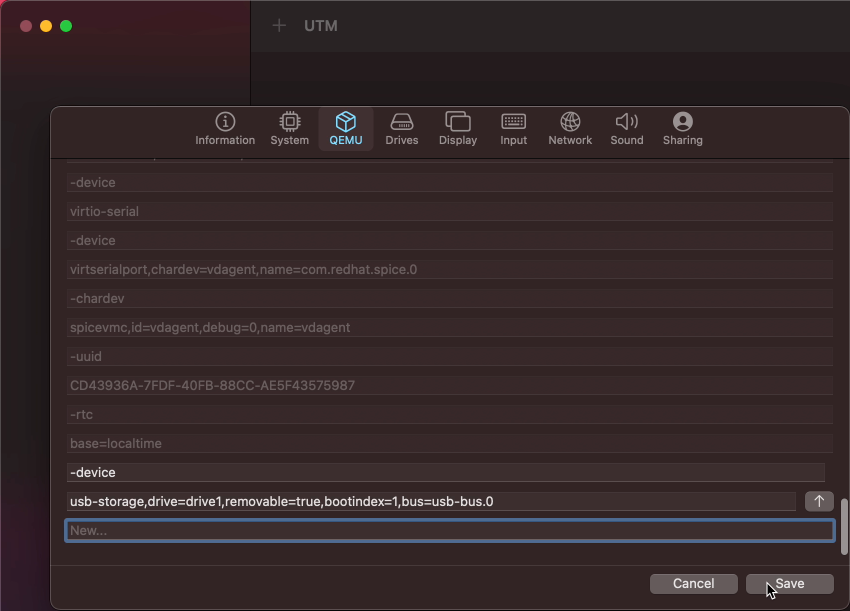Move usb-storage argument up with arrow button
The width and height of the screenshot is (850, 611).
tap(819, 501)
